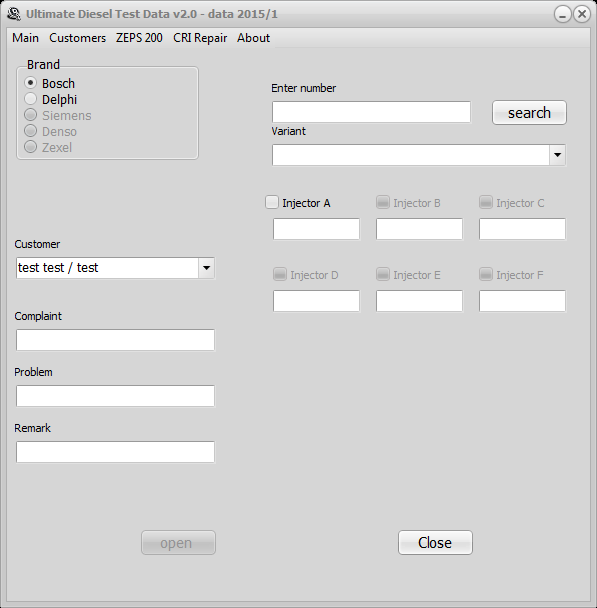Focus the Enter number input field
The image size is (597, 608).
pos(371,112)
